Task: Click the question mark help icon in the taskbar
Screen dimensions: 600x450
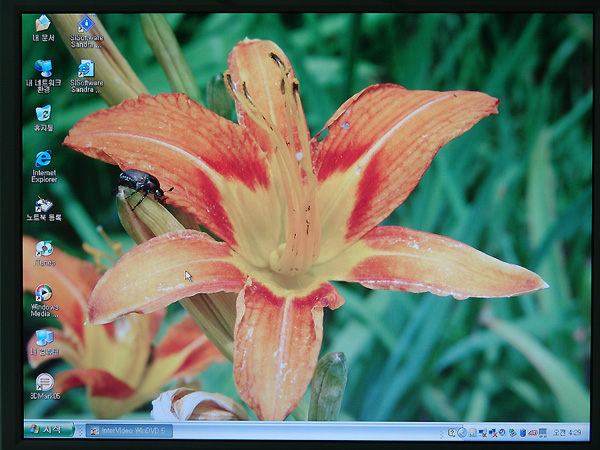Action: [x=452, y=432]
